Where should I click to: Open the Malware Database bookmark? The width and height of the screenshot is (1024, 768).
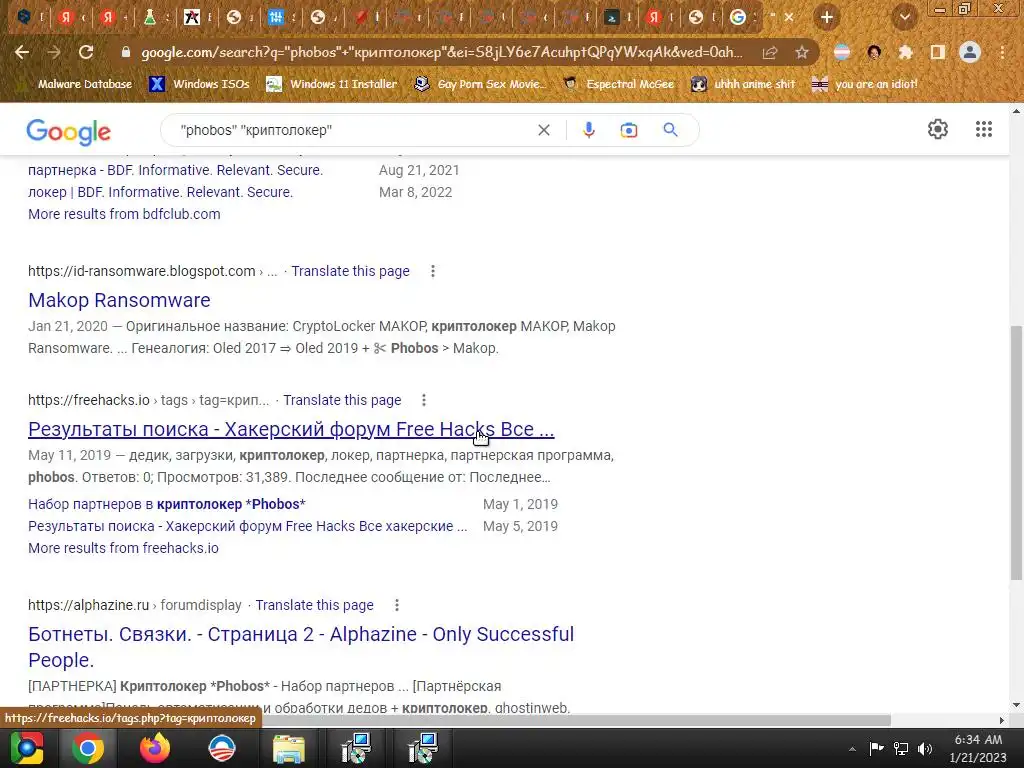(x=74, y=84)
